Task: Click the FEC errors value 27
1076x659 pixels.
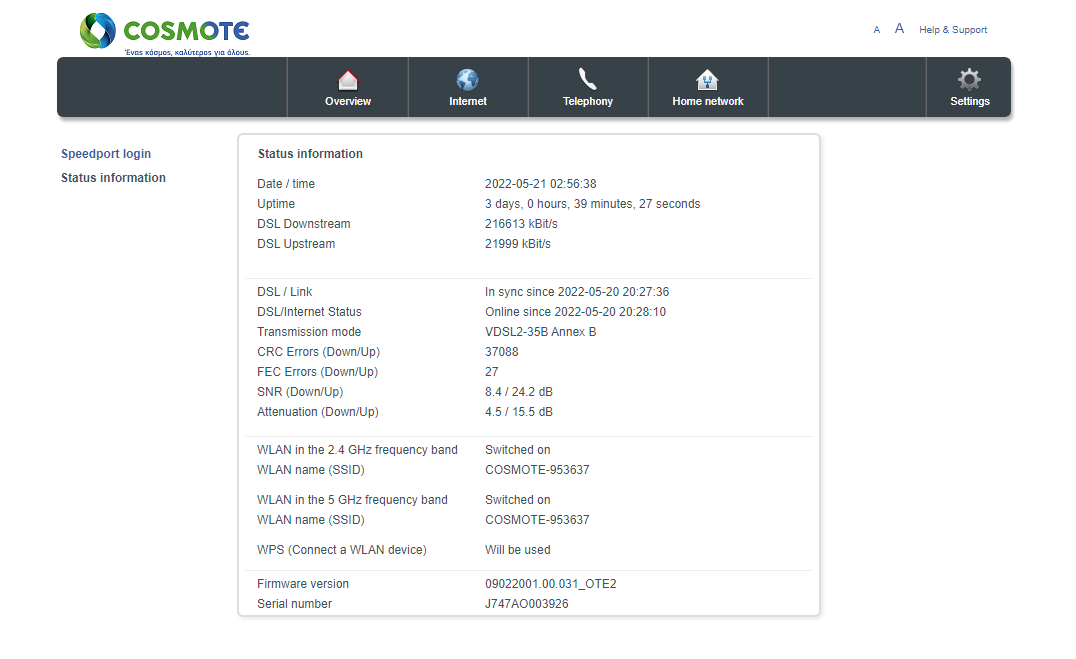Action: [491, 371]
